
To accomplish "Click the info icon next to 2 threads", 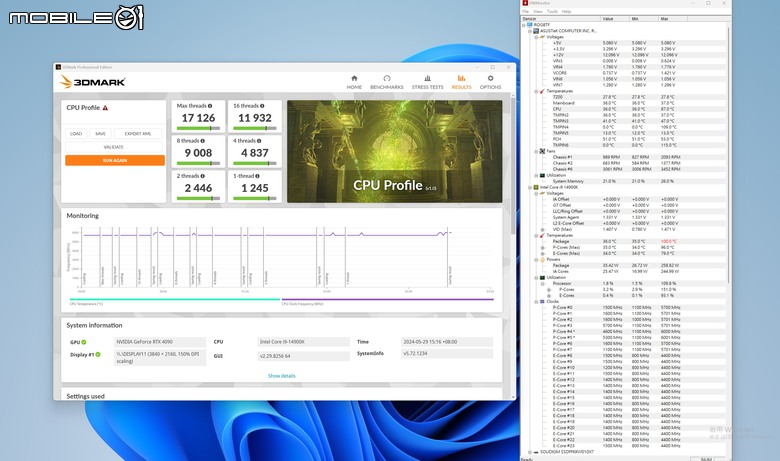I will (202, 176).
